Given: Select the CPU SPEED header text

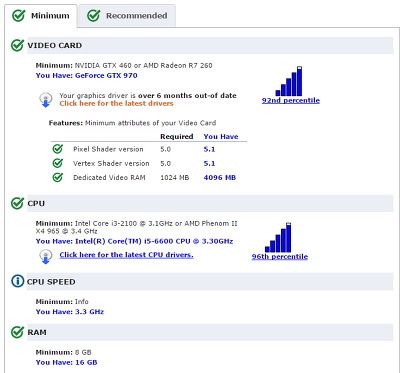Looking at the screenshot, I should coord(51,282).
